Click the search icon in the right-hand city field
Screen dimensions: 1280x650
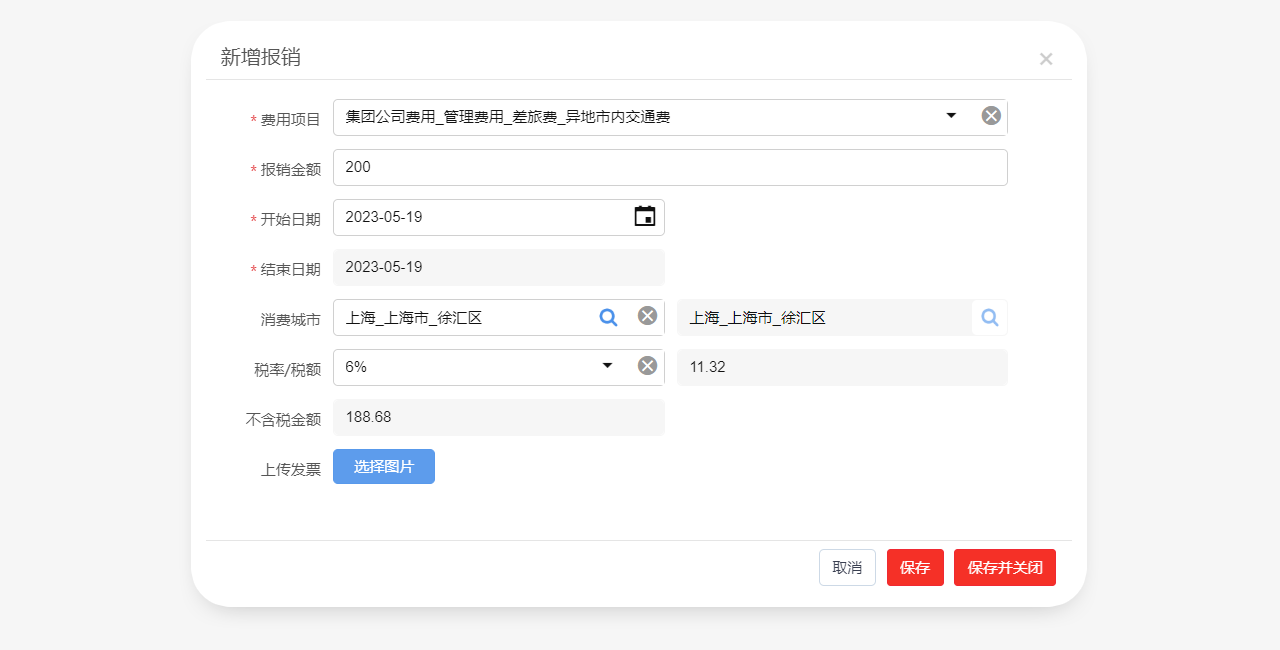coord(989,317)
